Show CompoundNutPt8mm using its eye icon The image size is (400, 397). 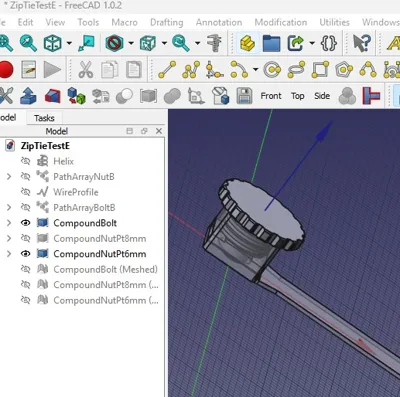tap(25, 238)
